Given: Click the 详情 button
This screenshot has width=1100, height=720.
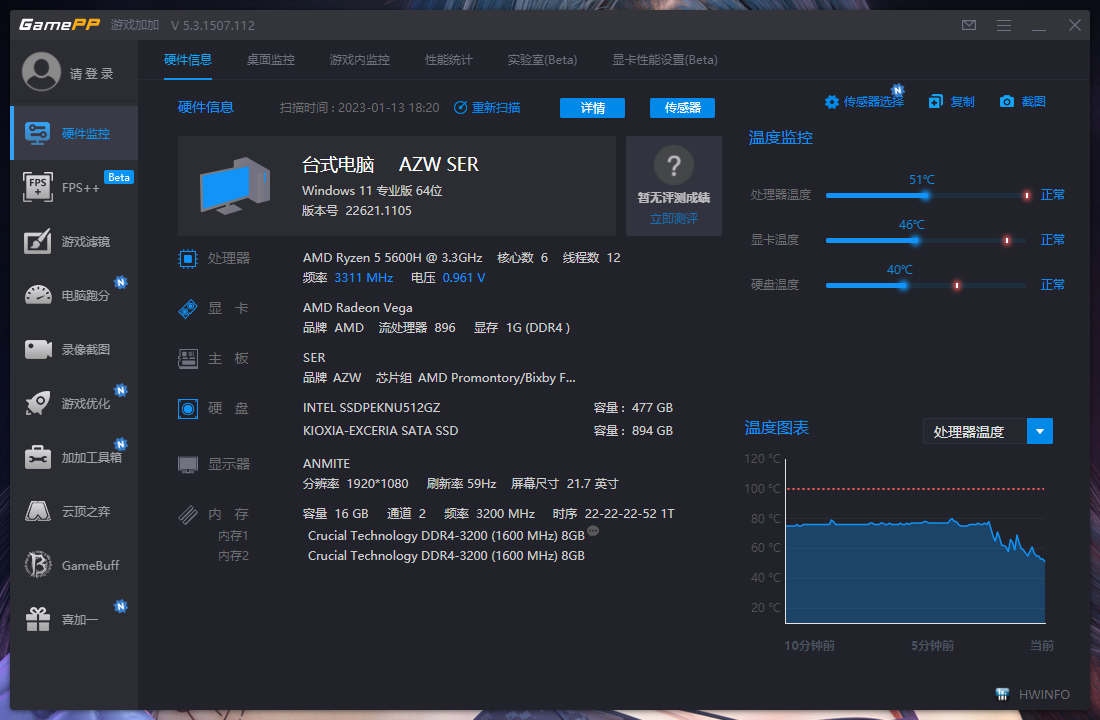Looking at the screenshot, I should click(592, 108).
